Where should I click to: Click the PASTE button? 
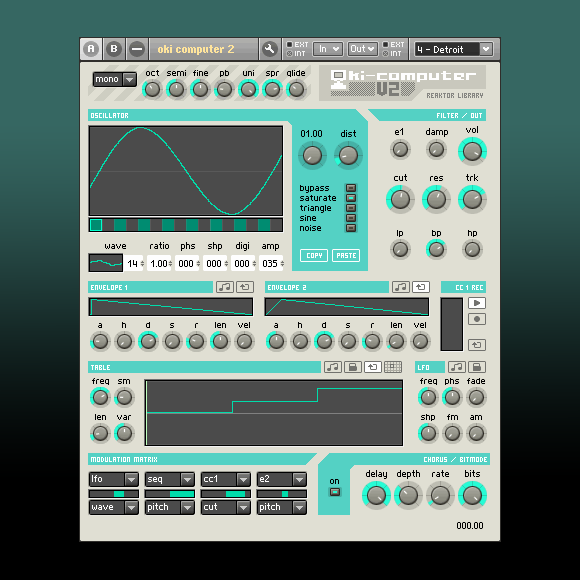[346, 255]
